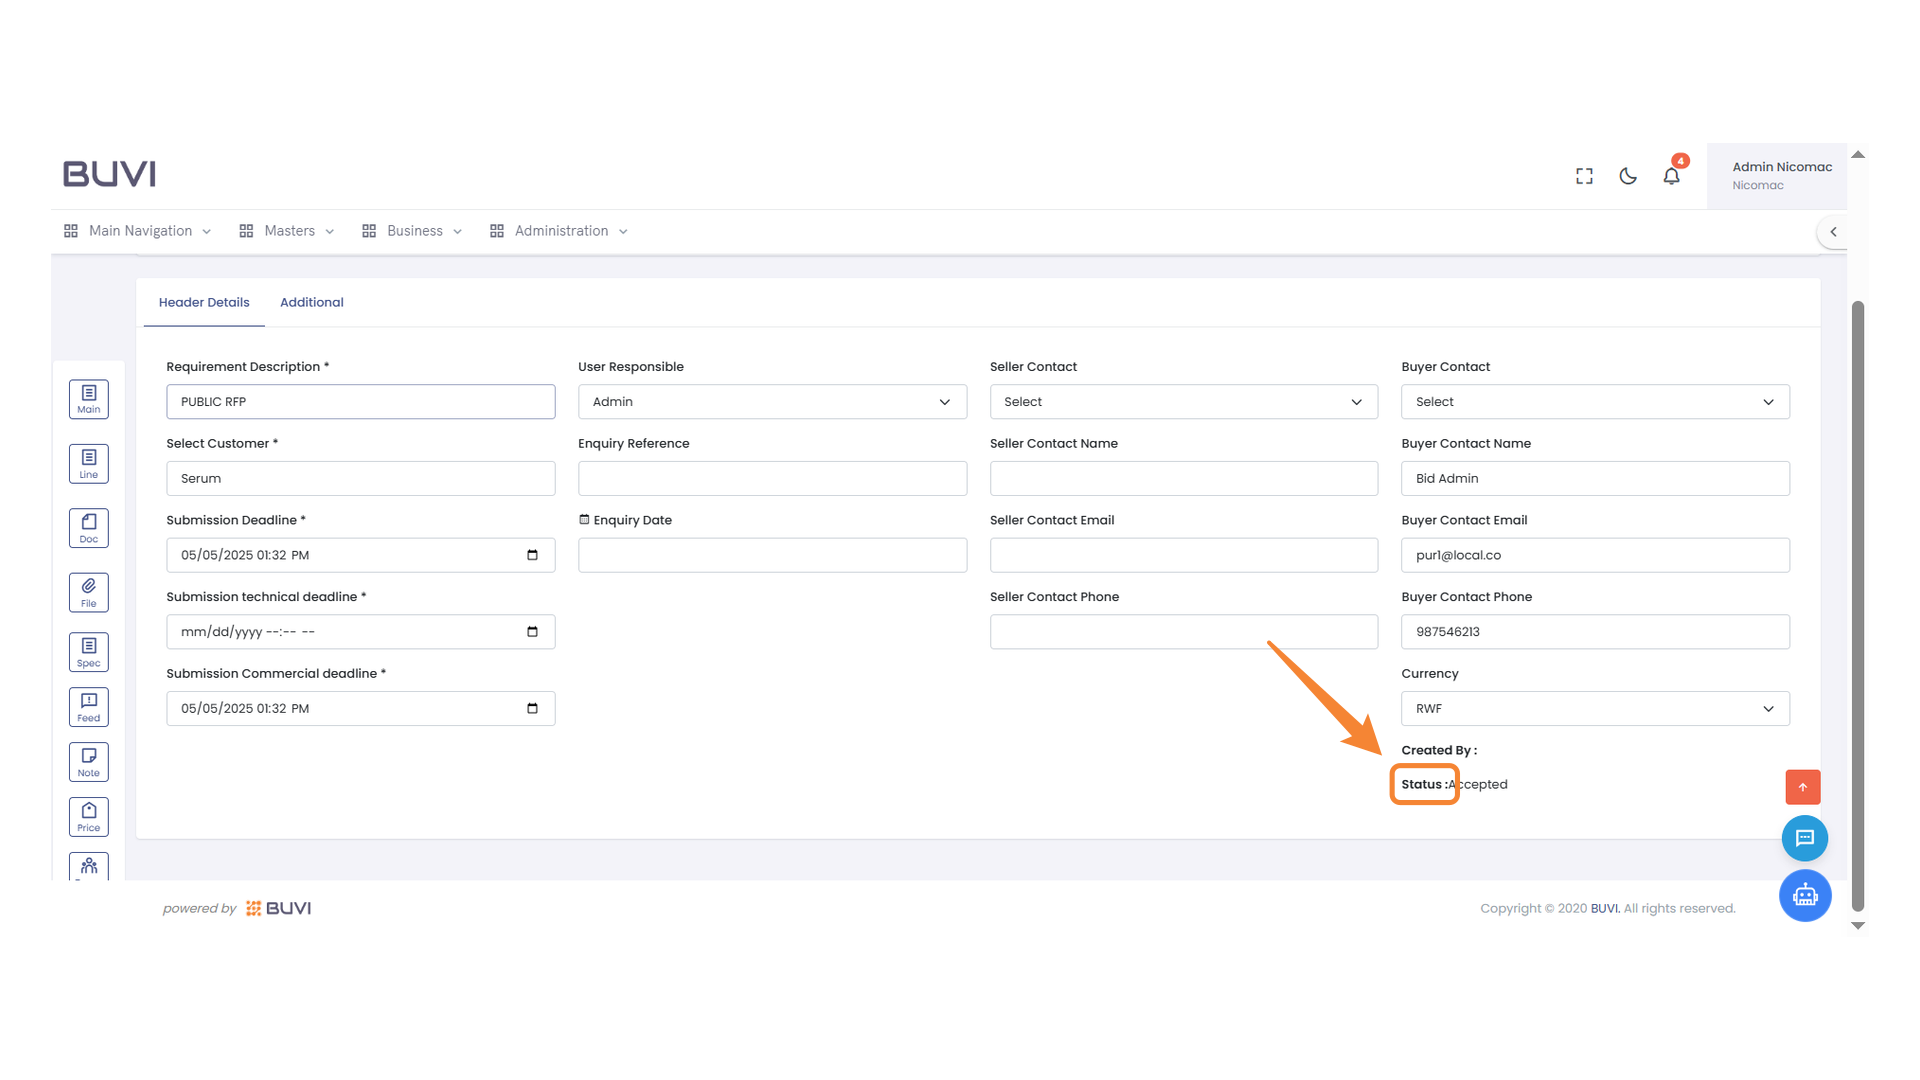Viewport: 1920px width, 1080px height.
Task: Open the Main section sidebar icon
Action: tap(89, 399)
